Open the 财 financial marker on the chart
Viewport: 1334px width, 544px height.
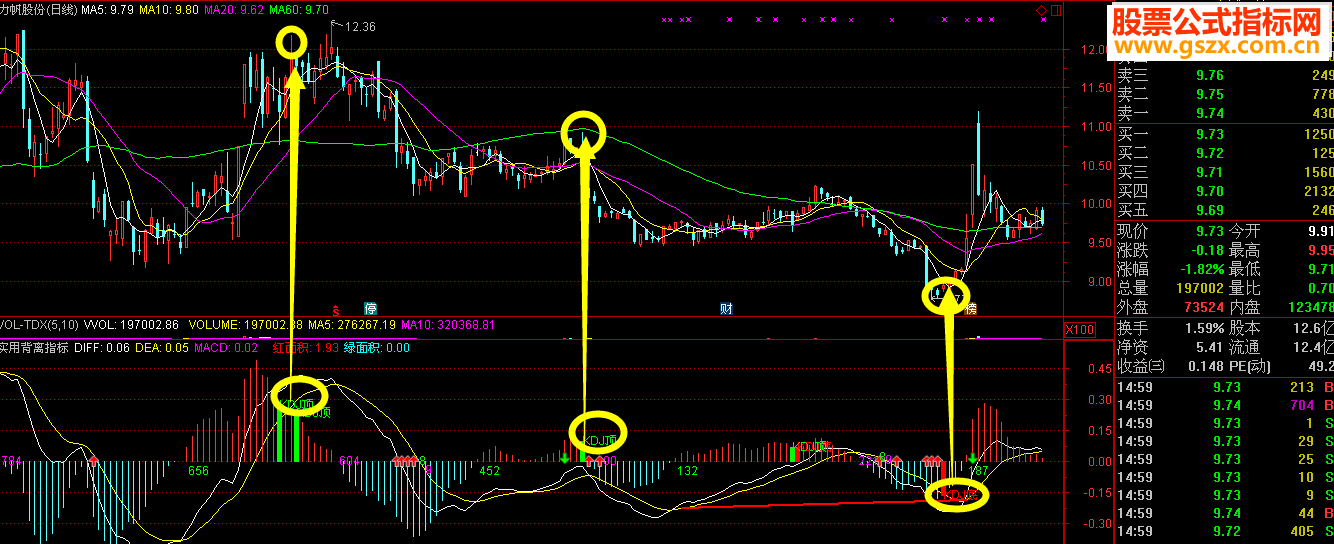[727, 309]
